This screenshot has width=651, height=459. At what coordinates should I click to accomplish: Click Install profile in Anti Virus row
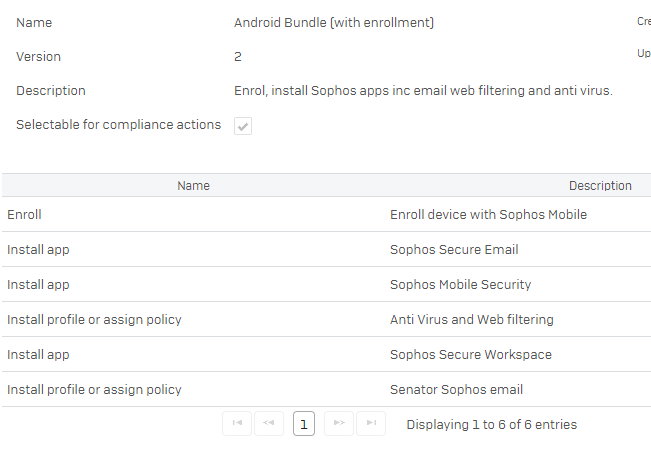[x=94, y=320]
